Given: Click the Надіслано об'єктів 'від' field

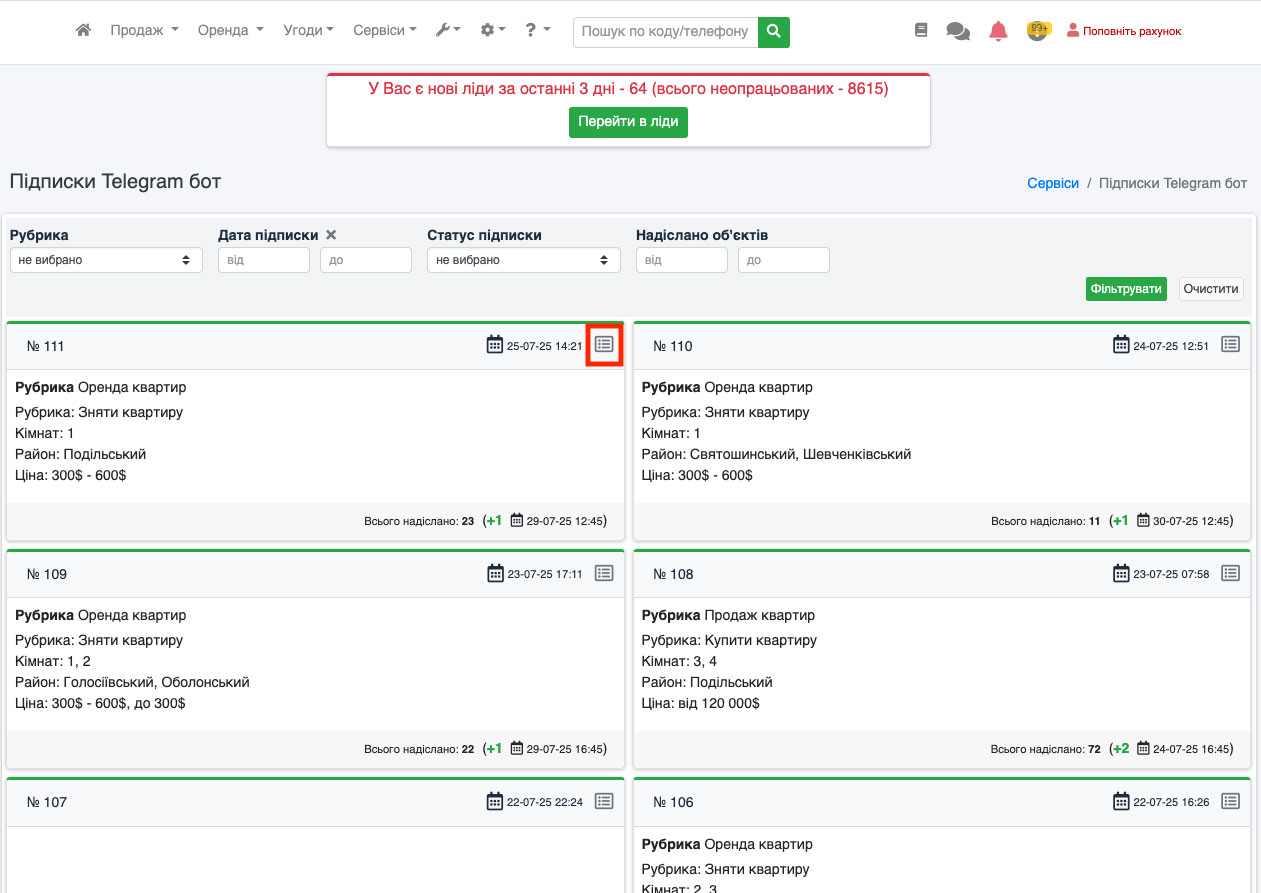Looking at the screenshot, I should (681, 260).
